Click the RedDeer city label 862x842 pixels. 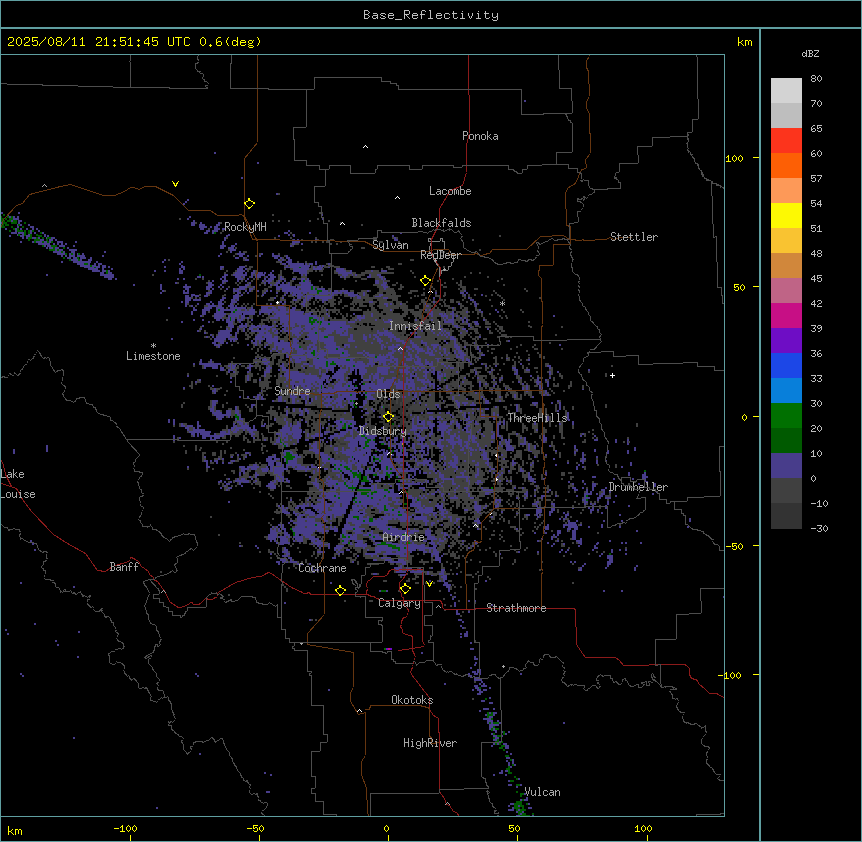440,255
